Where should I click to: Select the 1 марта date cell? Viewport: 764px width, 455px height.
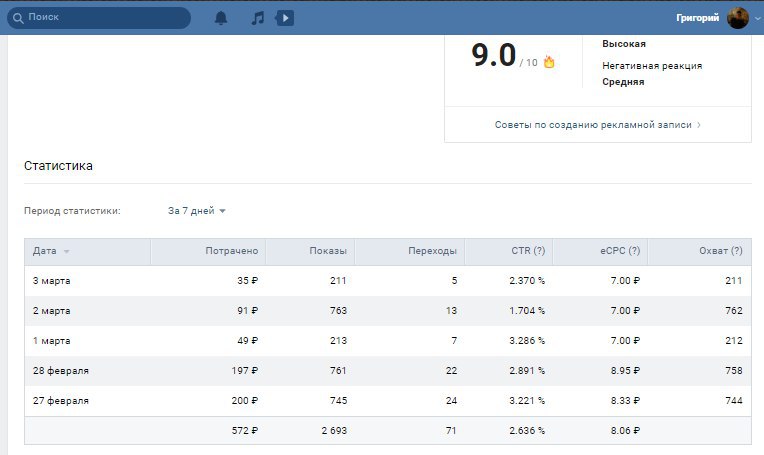[x=52, y=341]
